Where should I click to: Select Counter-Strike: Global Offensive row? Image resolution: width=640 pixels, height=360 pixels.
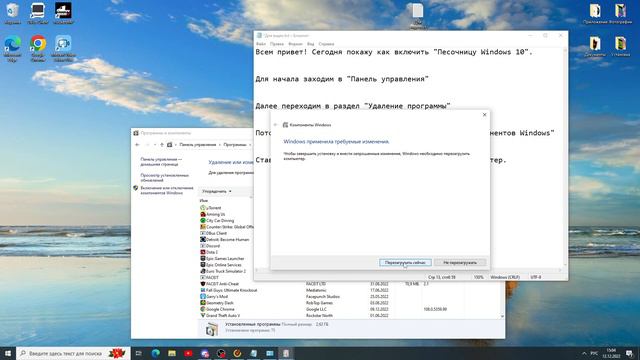226,227
